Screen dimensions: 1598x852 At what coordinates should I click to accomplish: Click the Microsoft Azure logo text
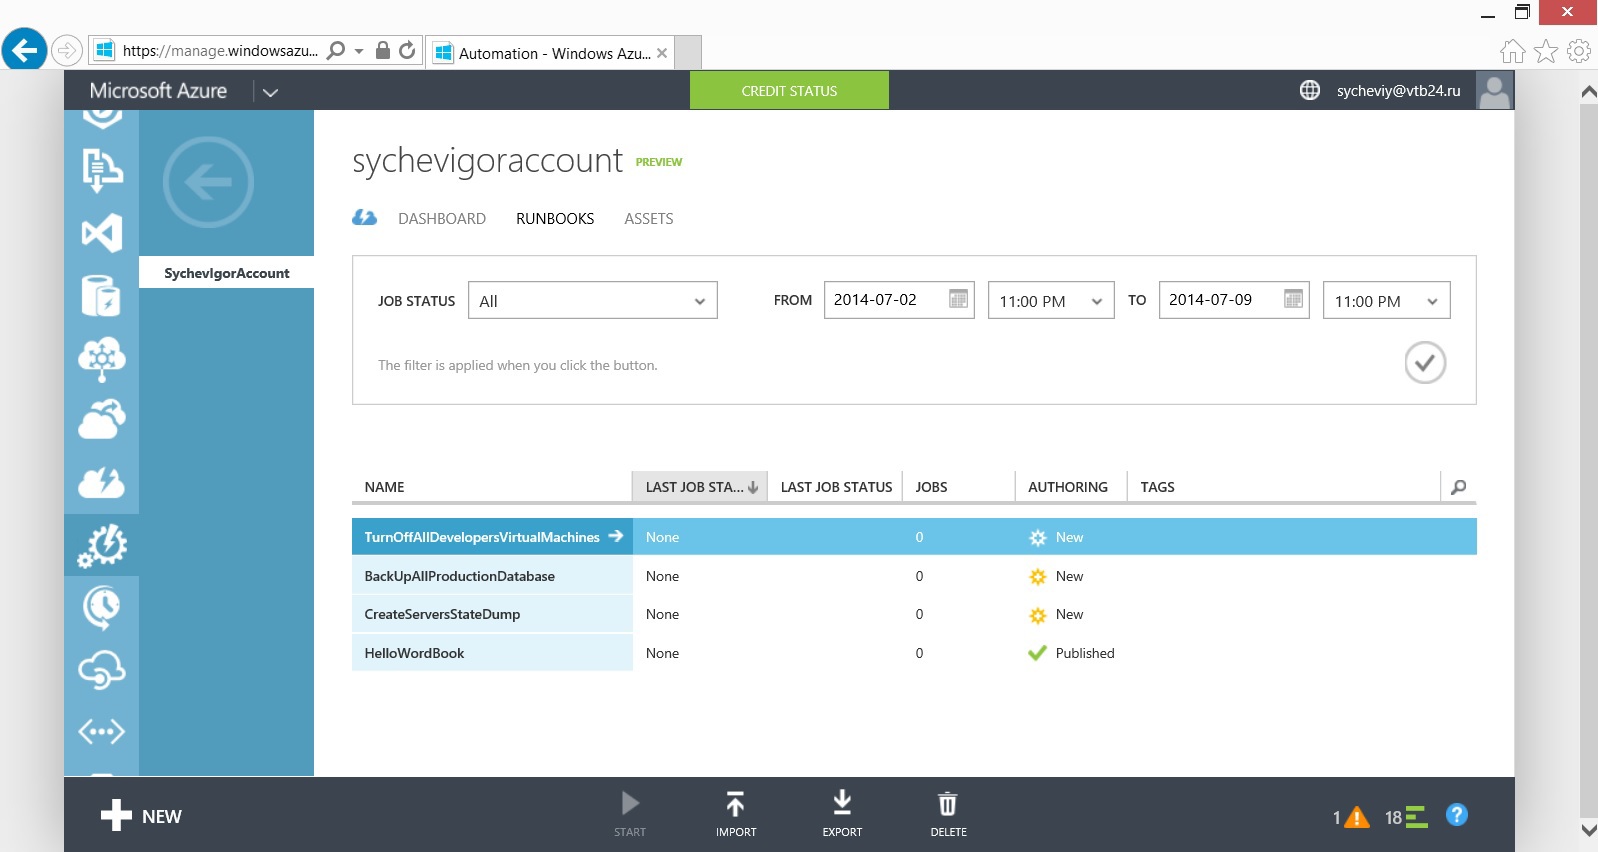pyautogui.click(x=158, y=90)
